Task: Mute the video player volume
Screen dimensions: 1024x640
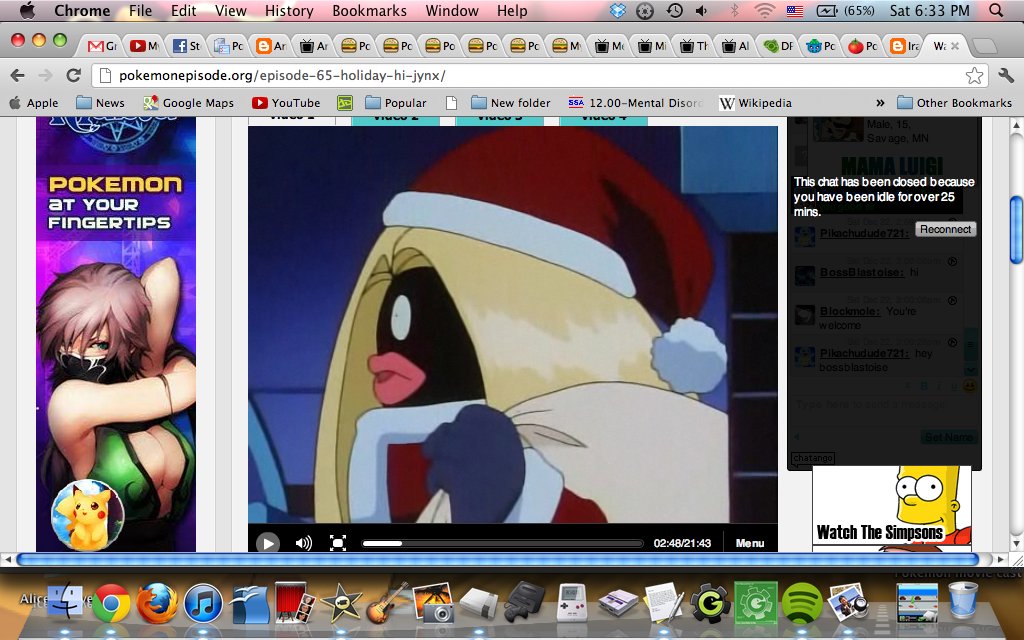Action: (x=304, y=543)
